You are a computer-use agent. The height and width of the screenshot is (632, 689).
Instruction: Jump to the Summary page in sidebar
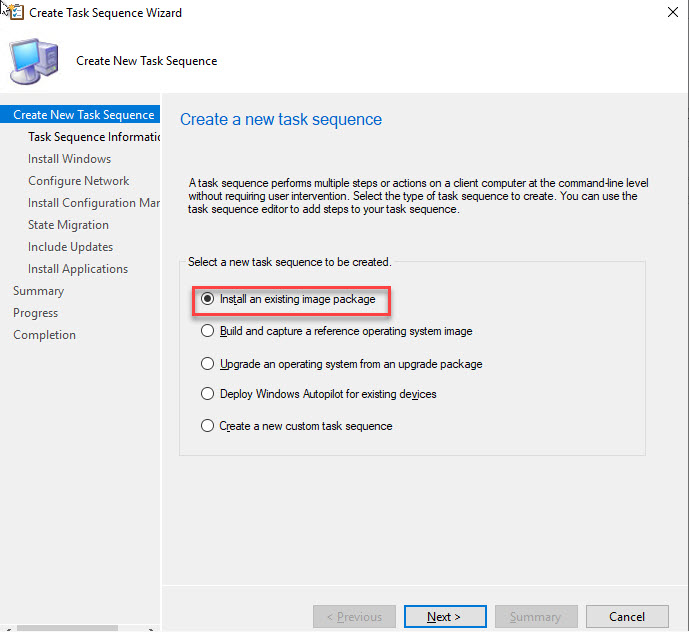tap(39, 291)
